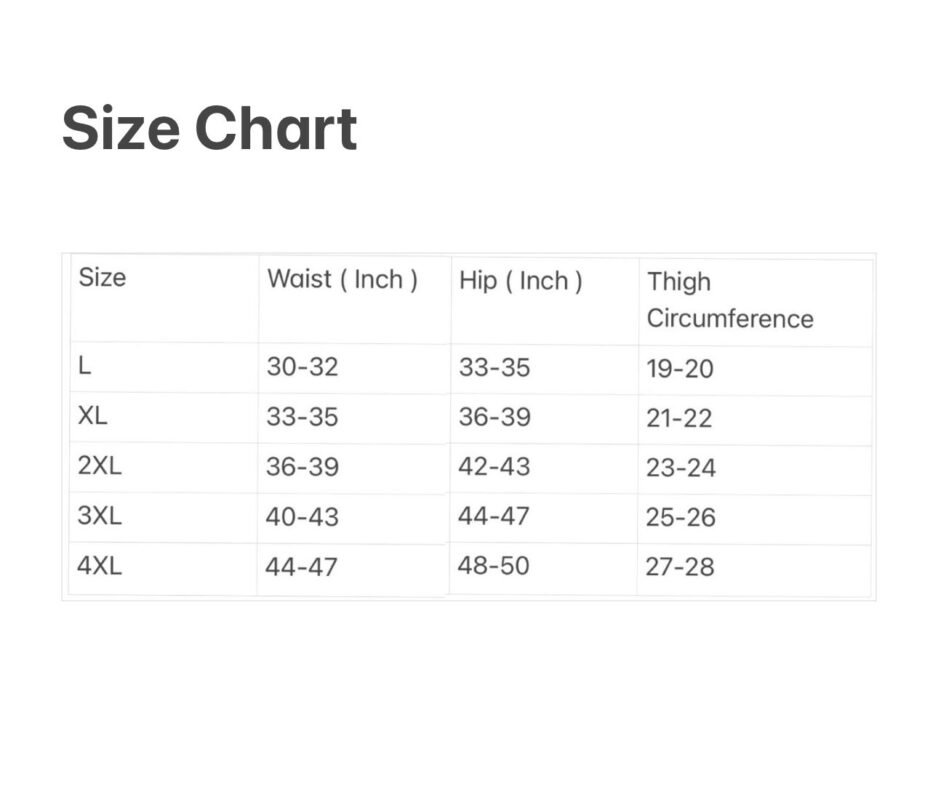Click the XL size row label
The width and height of the screenshot is (938, 800).
click(93, 416)
